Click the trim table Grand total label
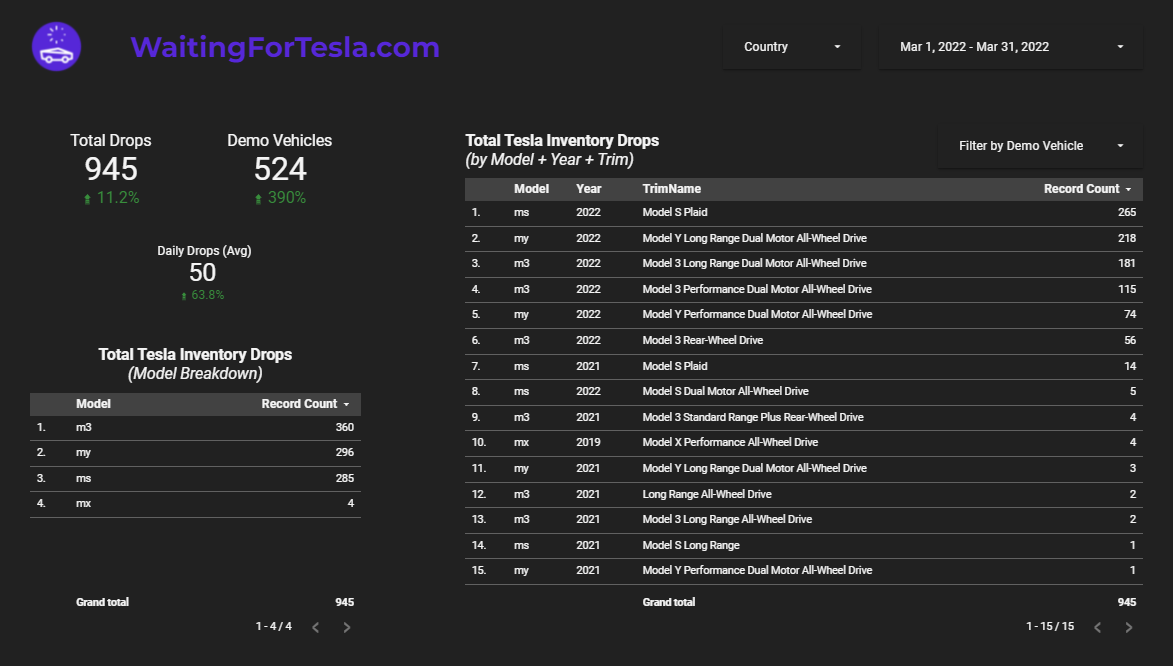The width and height of the screenshot is (1173, 666). [669, 602]
